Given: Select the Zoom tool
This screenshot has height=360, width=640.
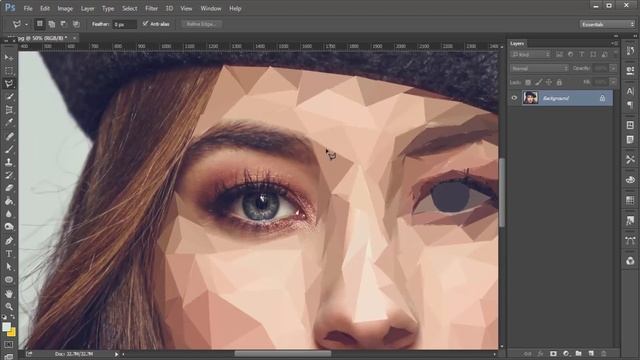Looking at the screenshot, I should click(9, 306).
